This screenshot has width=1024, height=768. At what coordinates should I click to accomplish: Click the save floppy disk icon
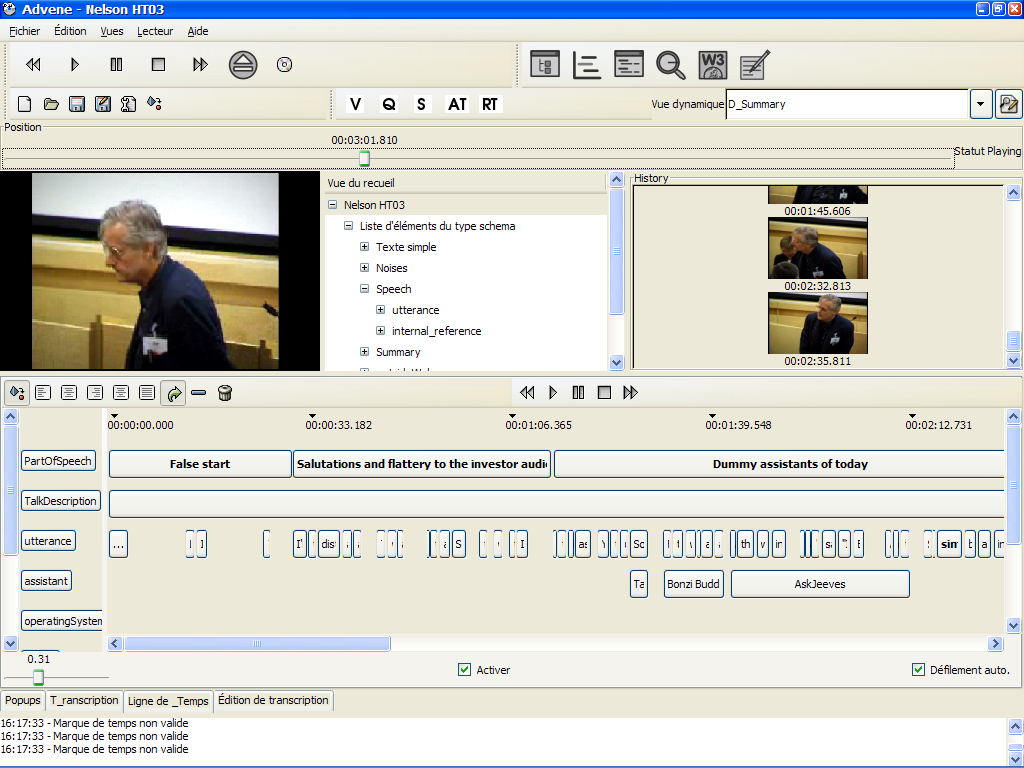point(76,104)
